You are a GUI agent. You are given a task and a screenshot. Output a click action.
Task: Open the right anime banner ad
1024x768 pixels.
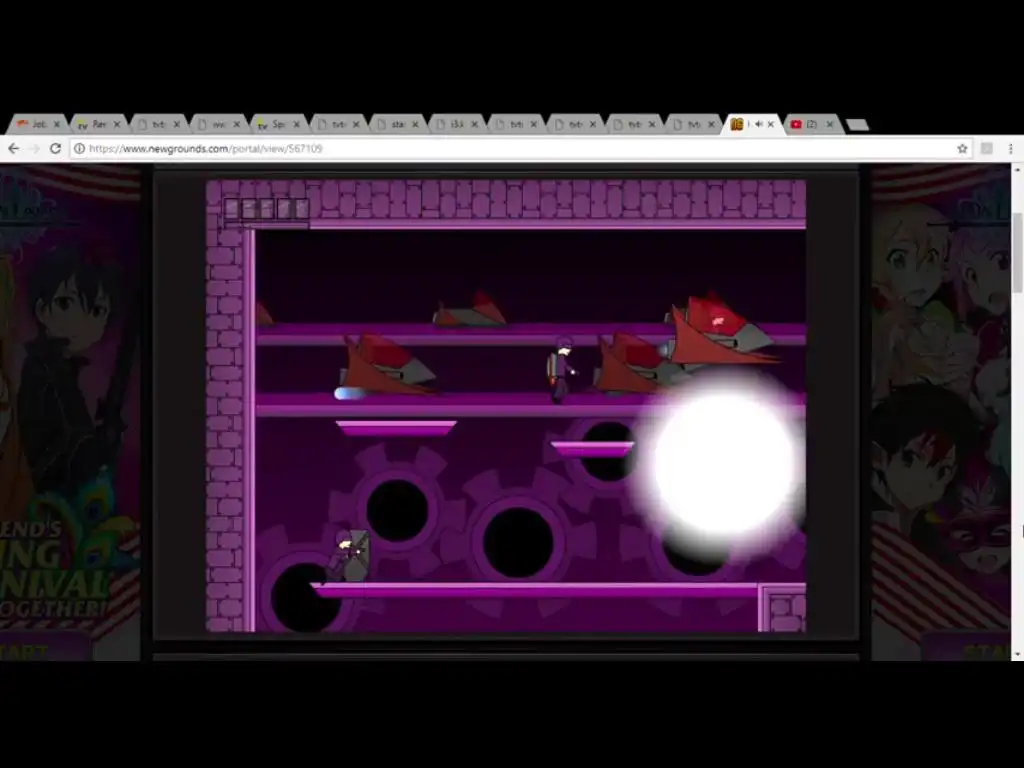[941, 413]
